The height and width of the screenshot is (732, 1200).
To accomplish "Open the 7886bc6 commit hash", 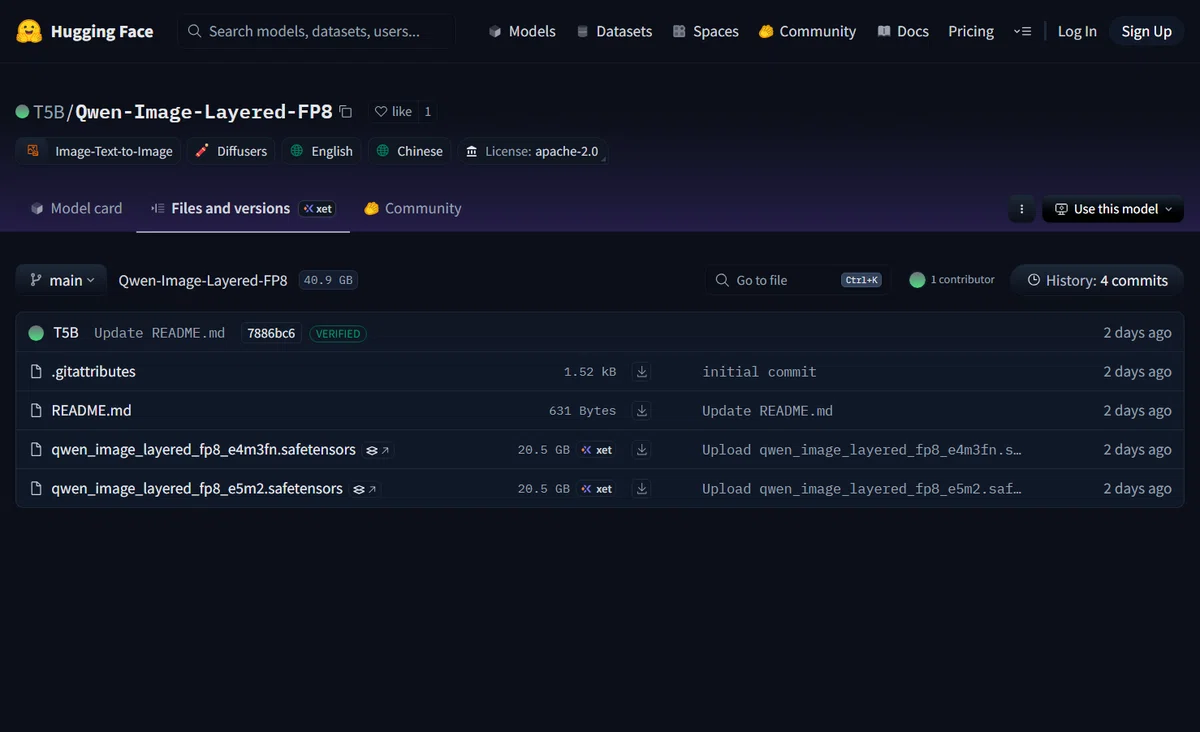I will pos(272,333).
